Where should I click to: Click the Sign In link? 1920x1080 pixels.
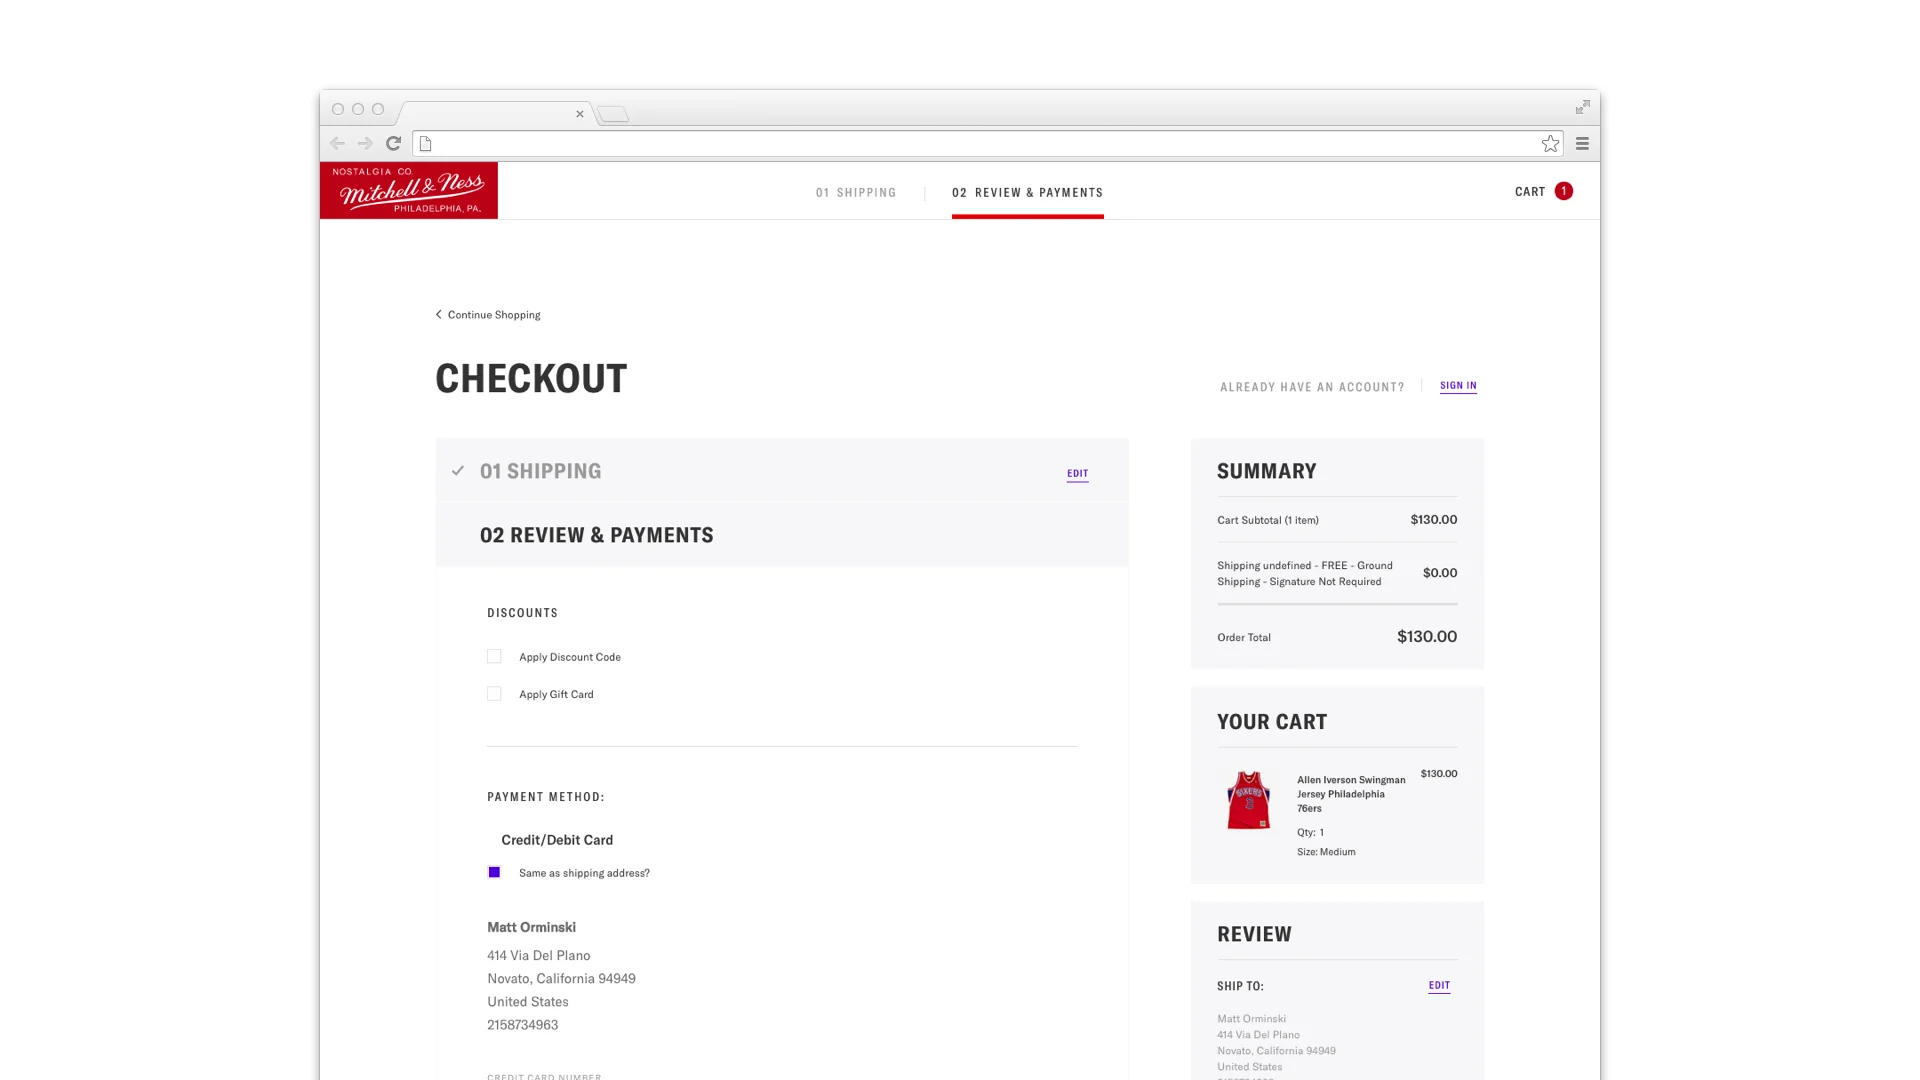[x=1458, y=385]
